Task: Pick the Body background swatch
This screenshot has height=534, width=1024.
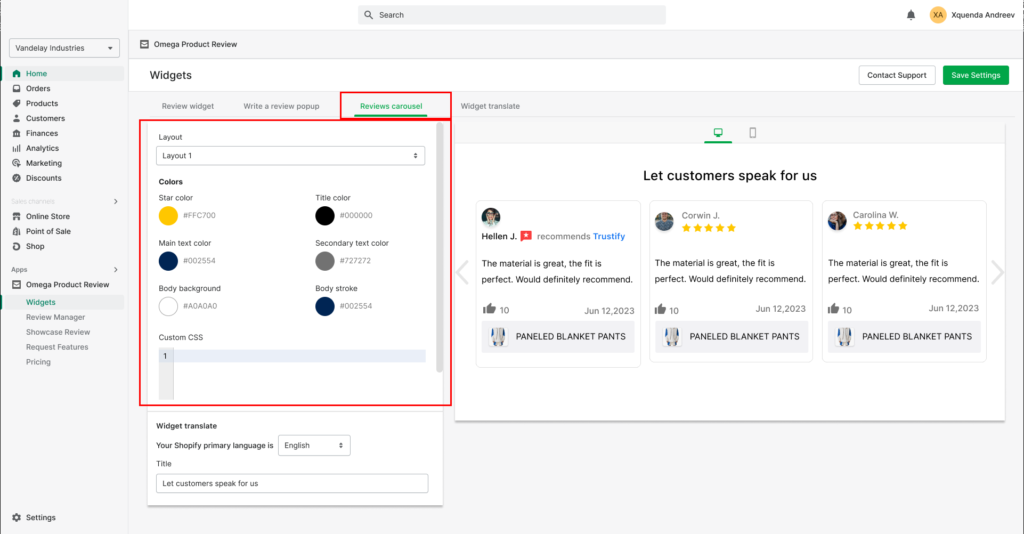Action: pyautogui.click(x=168, y=306)
